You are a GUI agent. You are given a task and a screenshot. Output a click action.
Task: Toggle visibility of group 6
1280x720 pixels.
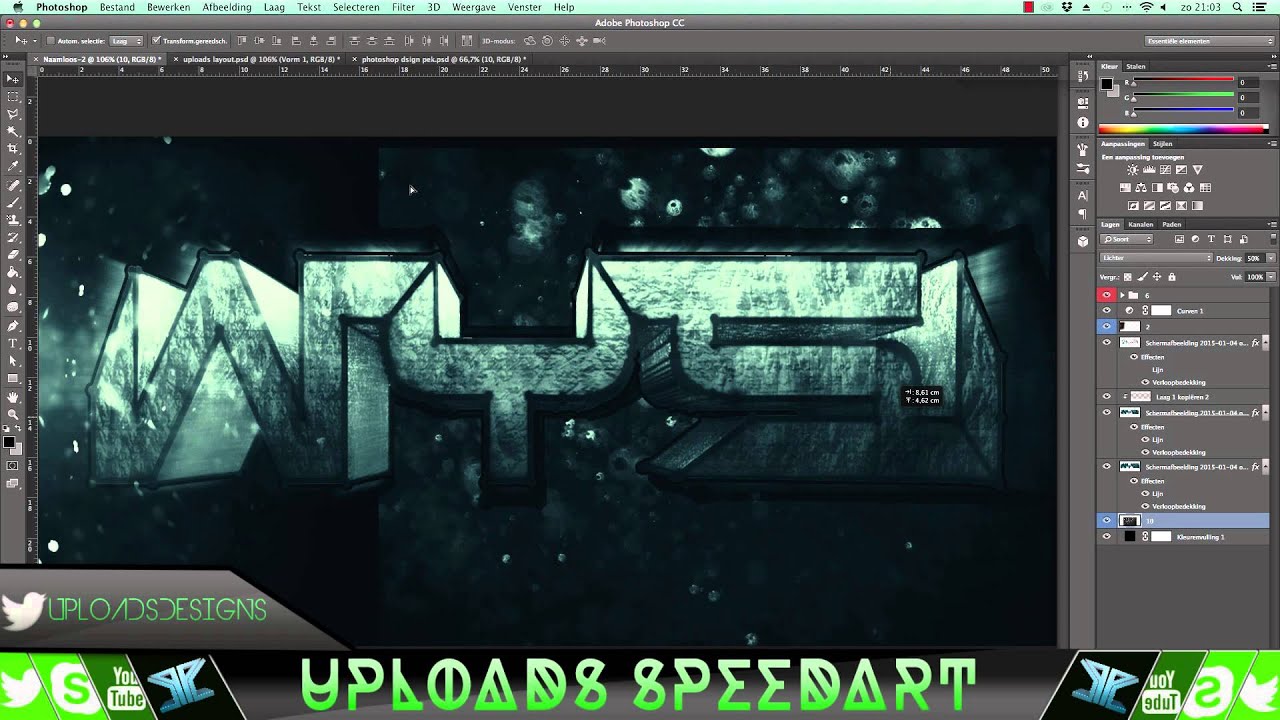[x=1106, y=295]
